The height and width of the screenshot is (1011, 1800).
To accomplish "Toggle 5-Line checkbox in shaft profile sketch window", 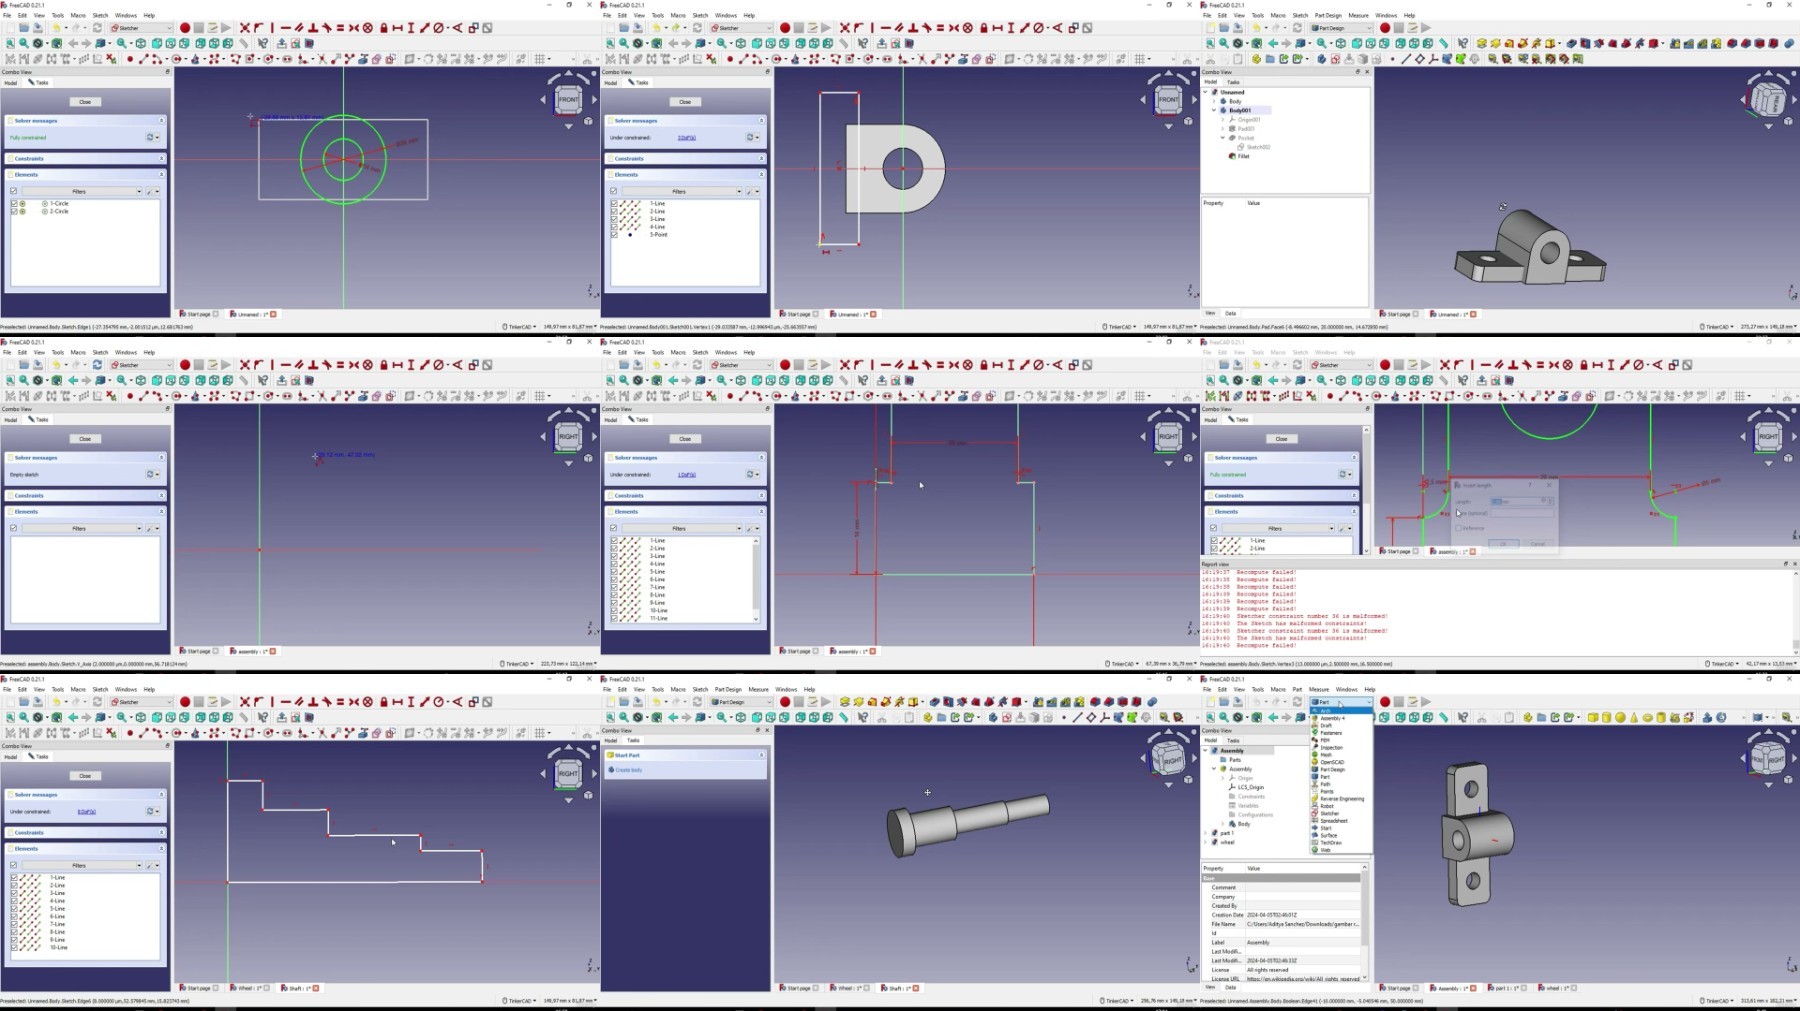I will coord(14,908).
